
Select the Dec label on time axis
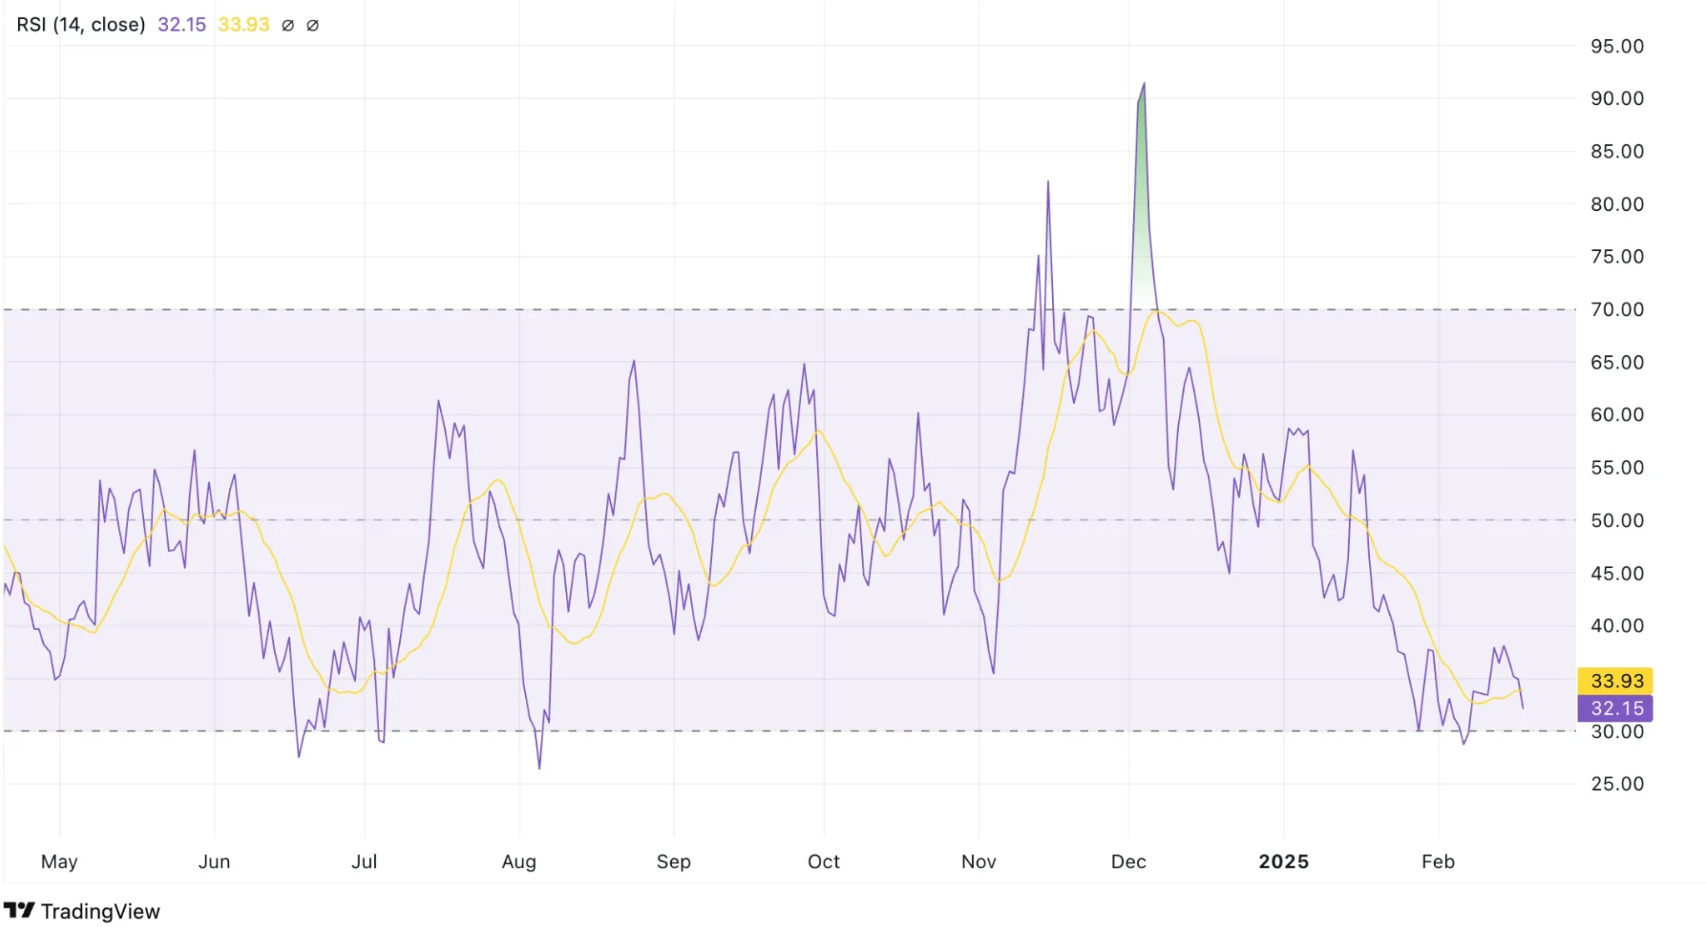(x=1128, y=861)
